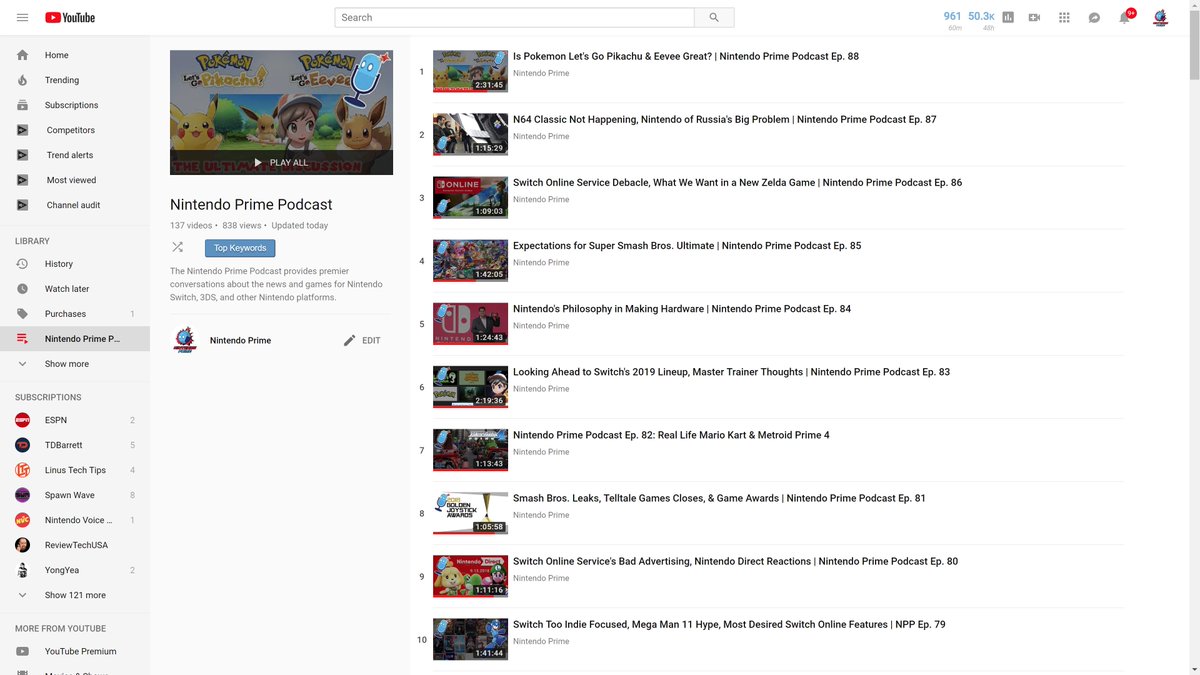The width and height of the screenshot is (1200, 675).
Task: Open the ESPN subscription
Action: point(75,420)
